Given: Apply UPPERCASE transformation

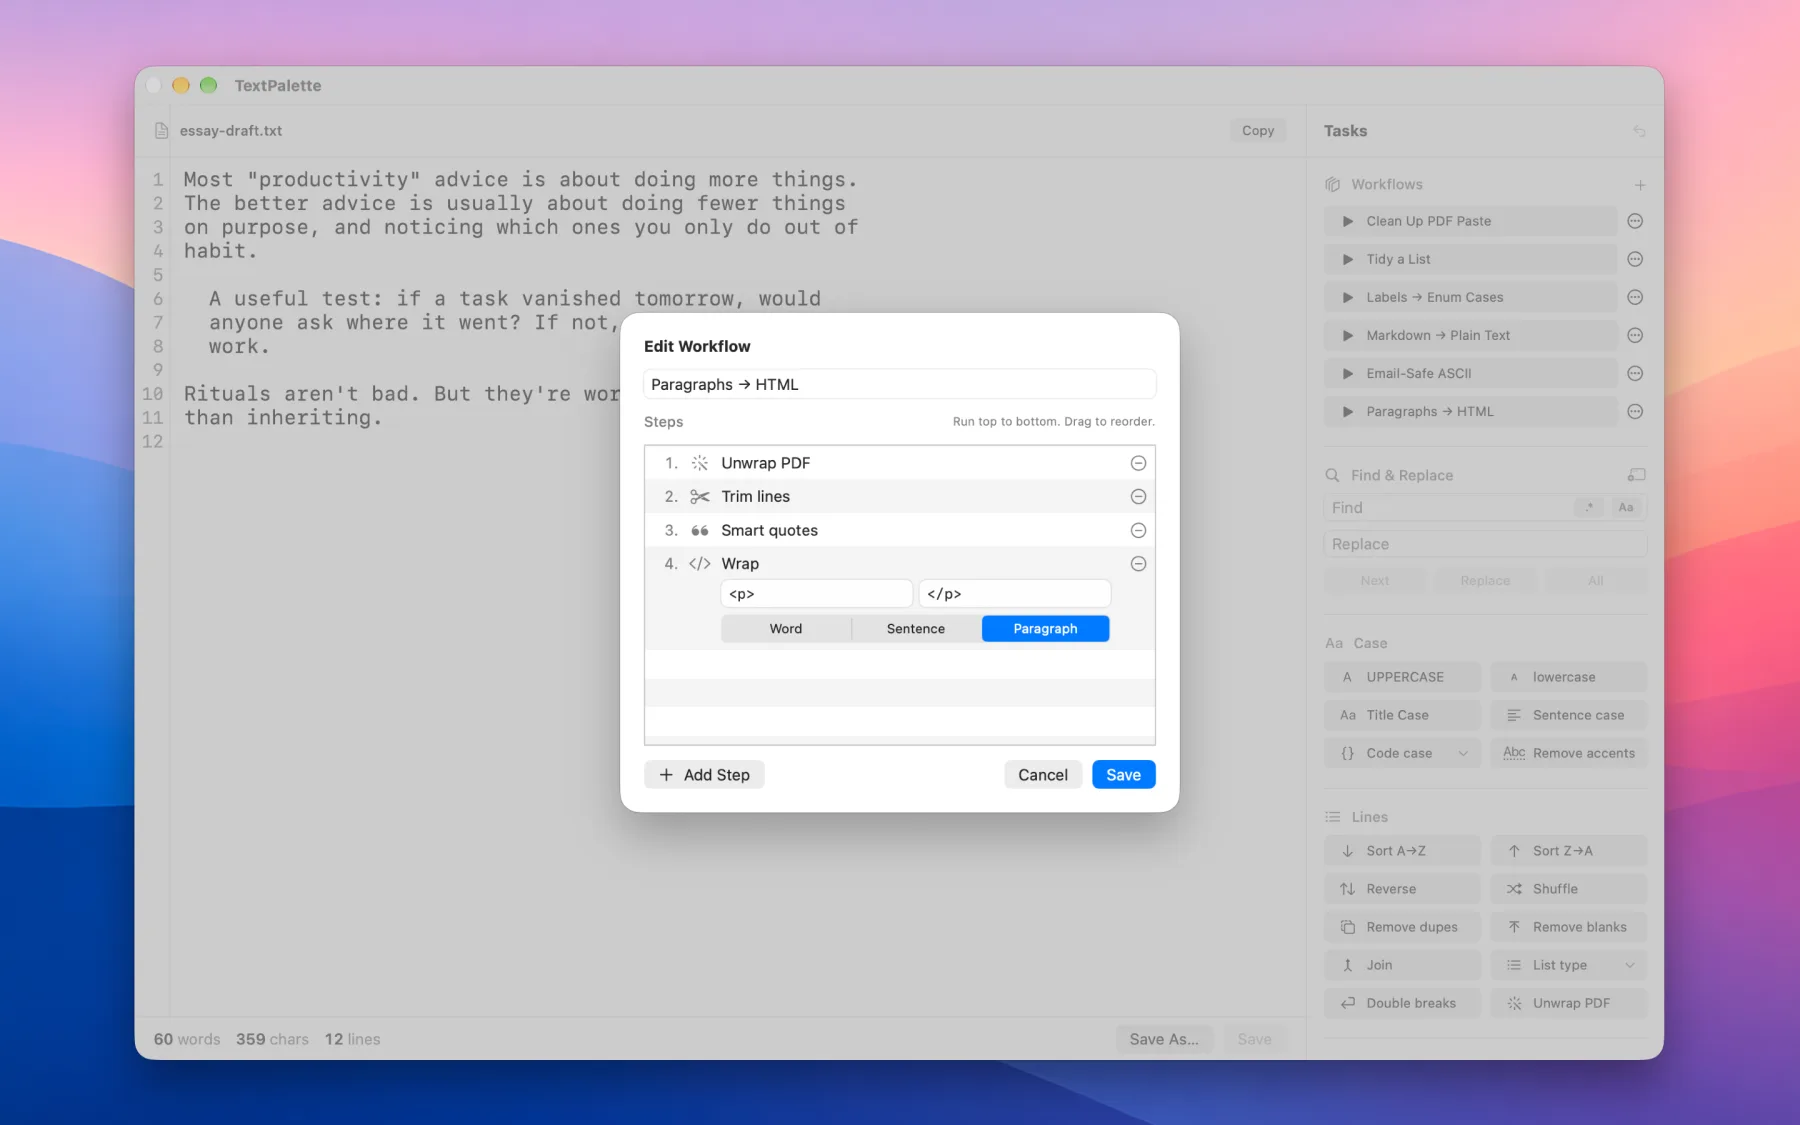Looking at the screenshot, I should click(x=1403, y=677).
